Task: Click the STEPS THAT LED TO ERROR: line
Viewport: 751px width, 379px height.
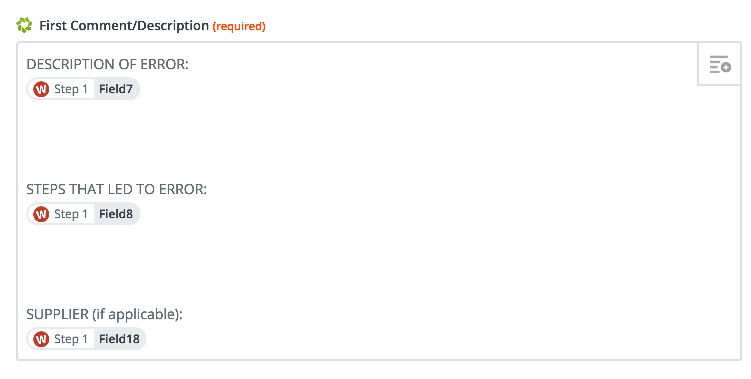Action: click(116, 189)
